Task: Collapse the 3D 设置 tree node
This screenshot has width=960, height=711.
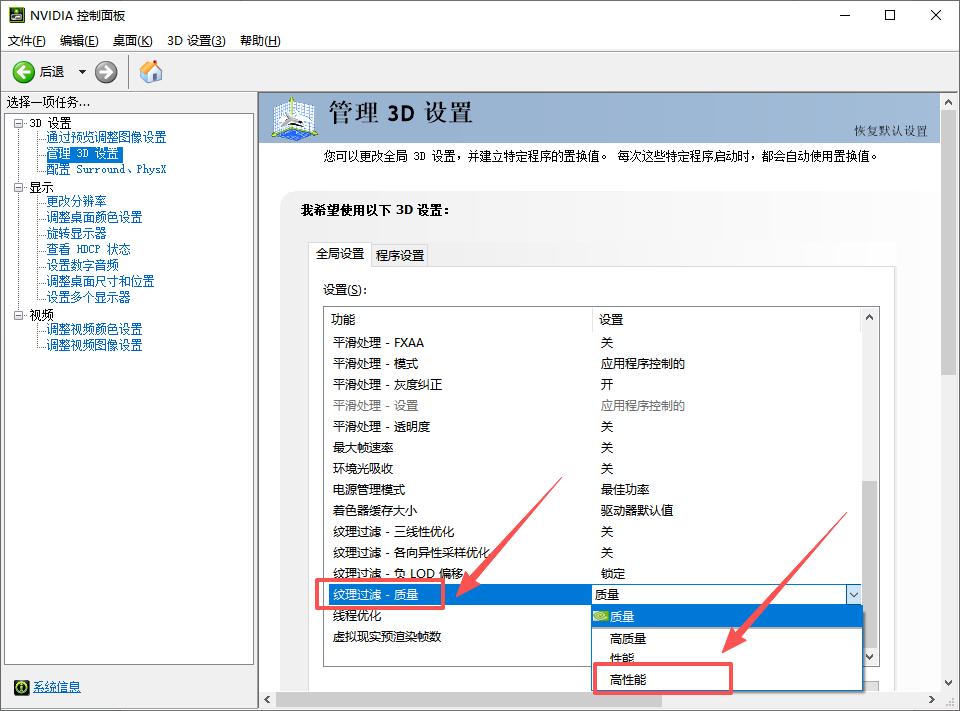Action: (18, 123)
